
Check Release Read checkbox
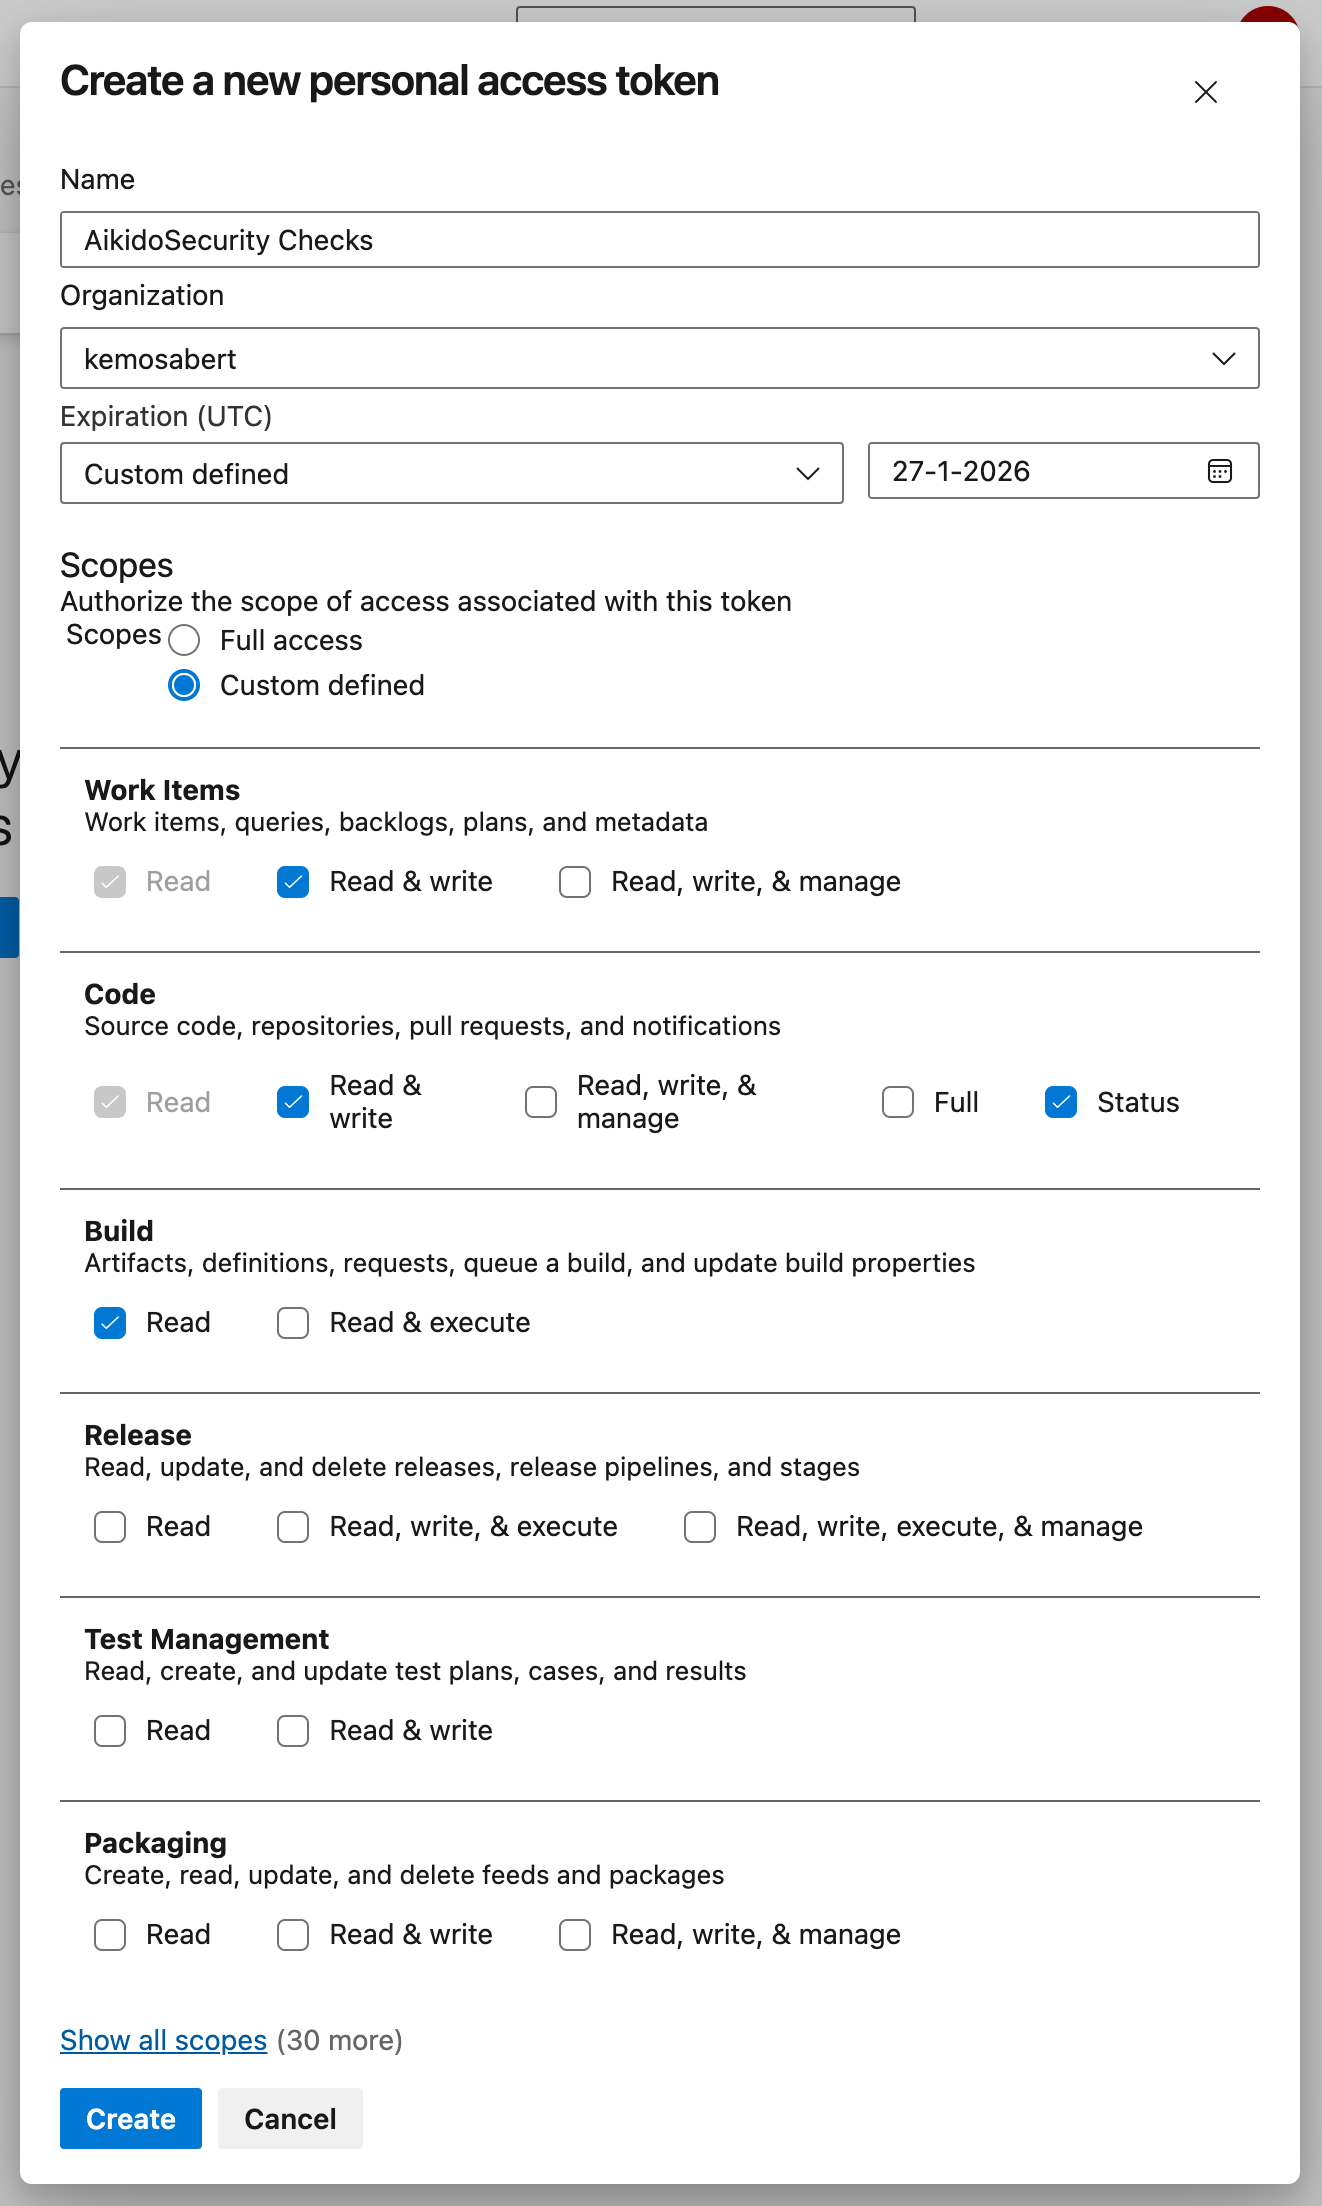point(110,1527)
